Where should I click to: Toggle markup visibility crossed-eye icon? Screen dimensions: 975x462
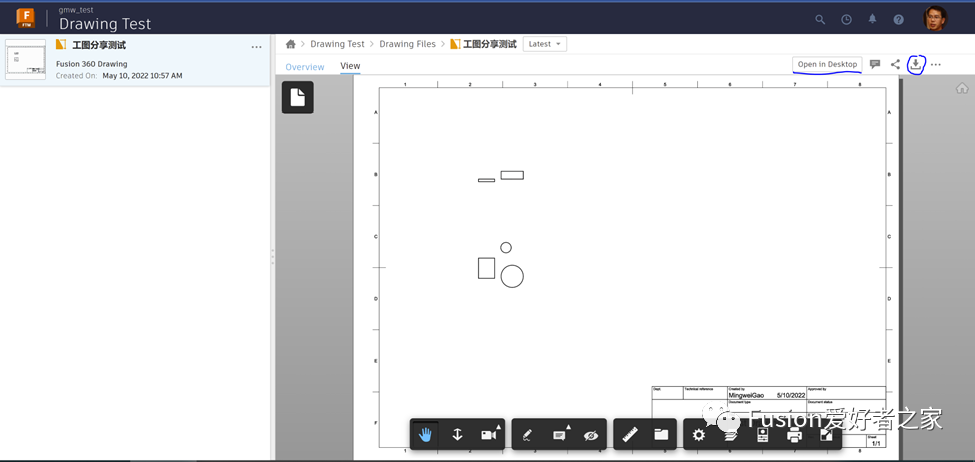[x=591, y=435]
